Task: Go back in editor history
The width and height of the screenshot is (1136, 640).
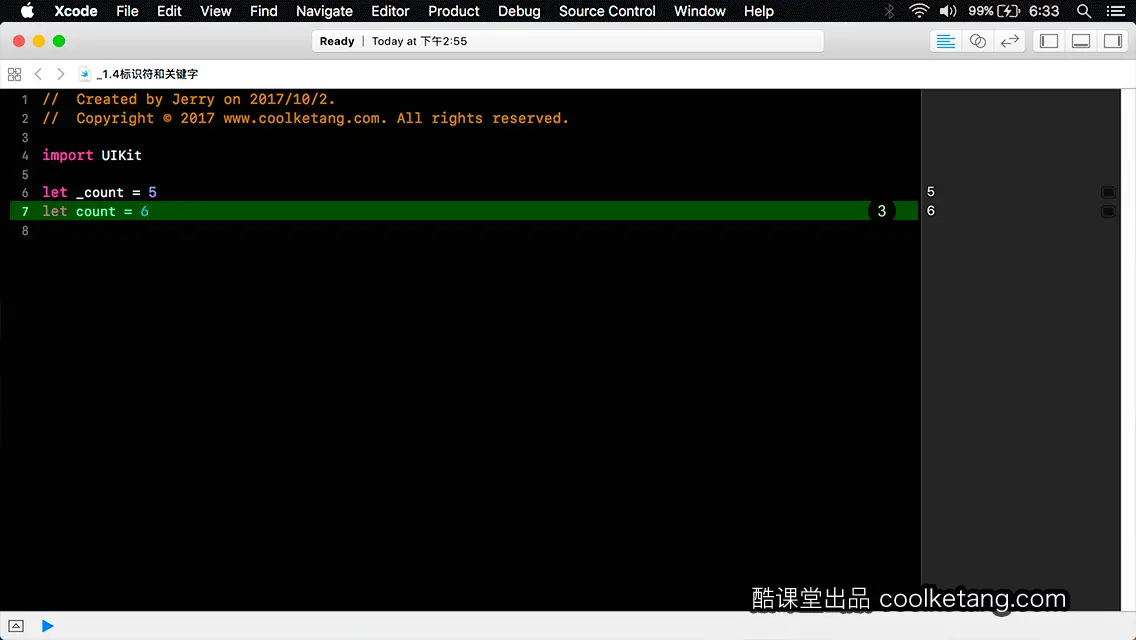Action: (x=38, y=74)
